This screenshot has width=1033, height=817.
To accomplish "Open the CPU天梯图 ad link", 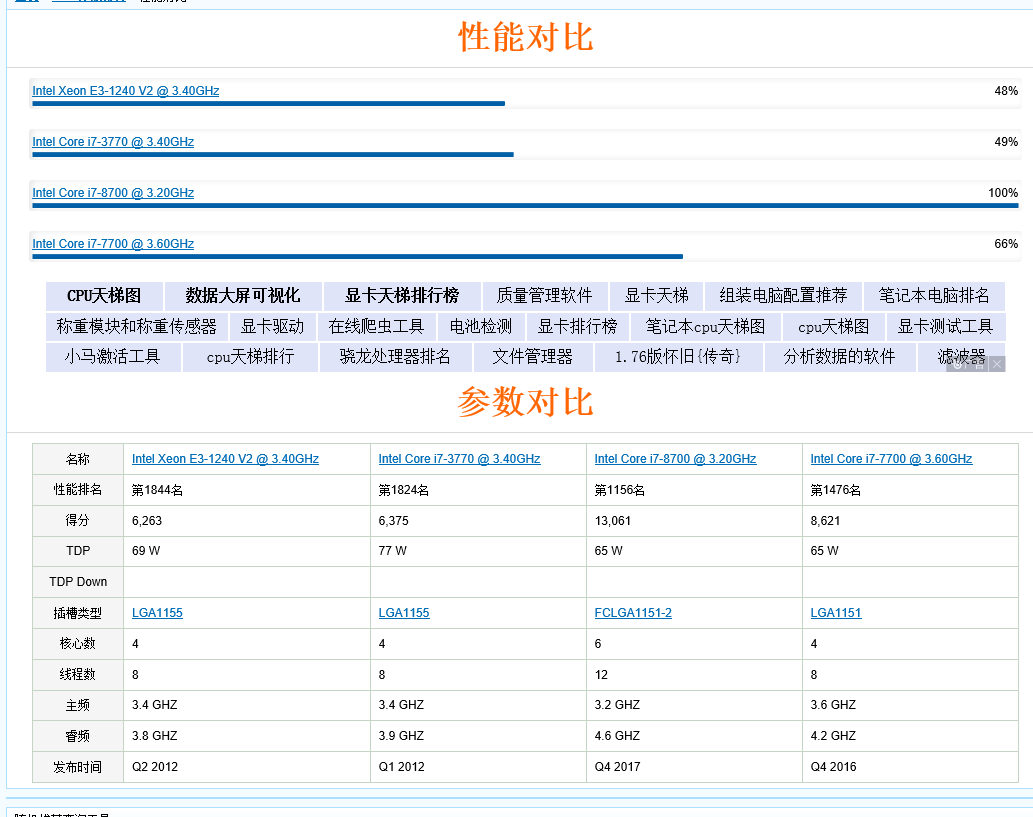I will click(104, 296).
